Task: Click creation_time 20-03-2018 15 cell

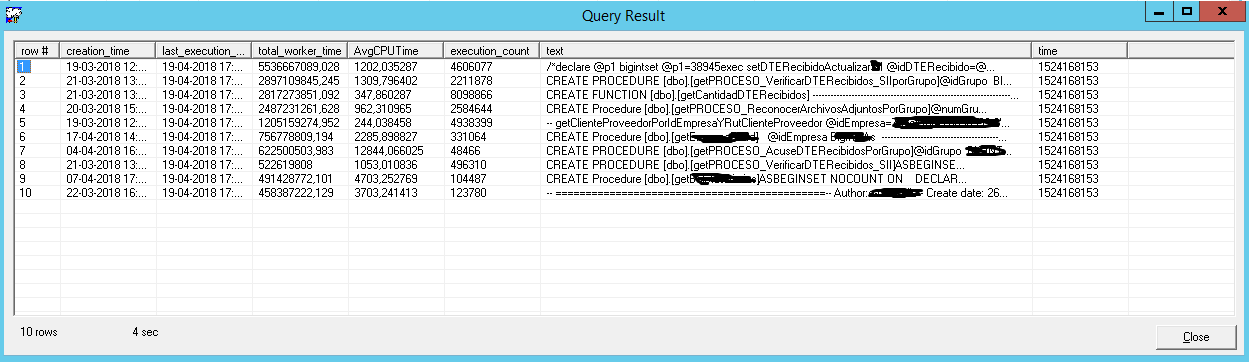Action: point(108,108)
